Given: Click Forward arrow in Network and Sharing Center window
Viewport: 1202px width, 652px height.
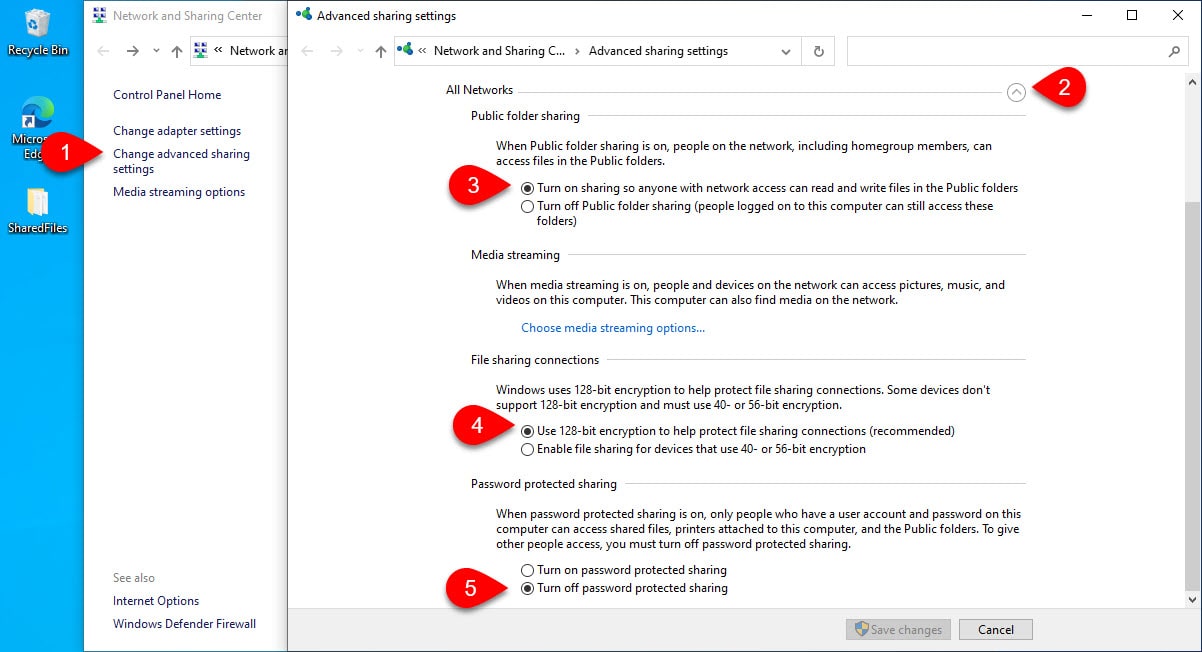Looking at the screenshot, I should tap(132, 51).
